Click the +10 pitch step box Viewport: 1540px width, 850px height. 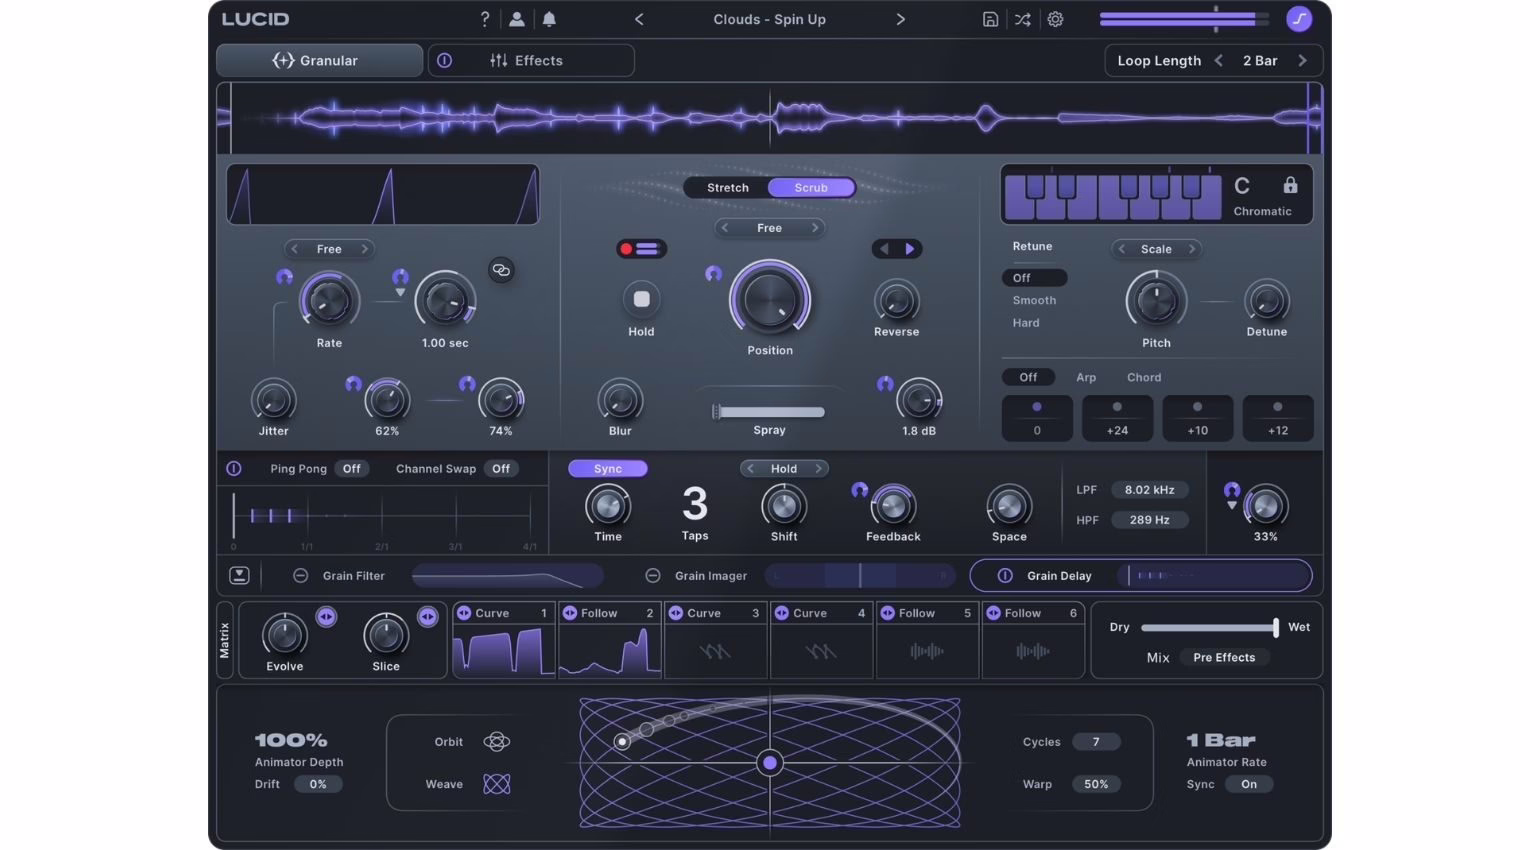[x=1197, y=418]
